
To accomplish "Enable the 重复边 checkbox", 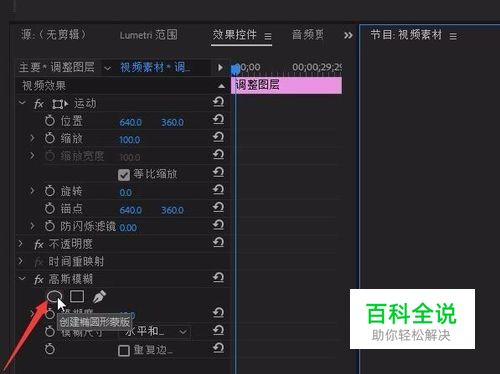I will (x=124, y=351).
